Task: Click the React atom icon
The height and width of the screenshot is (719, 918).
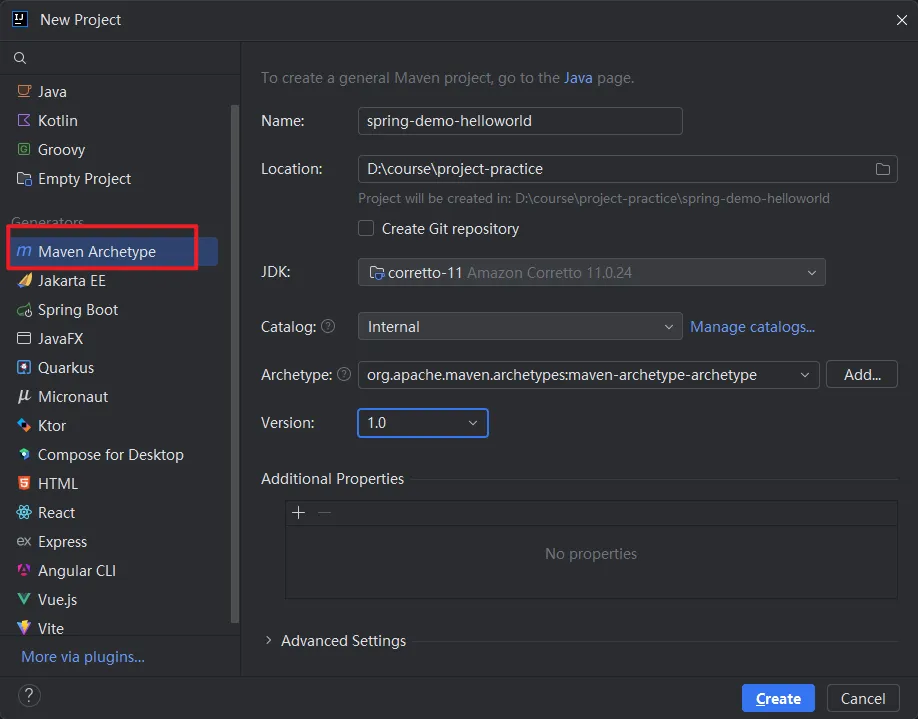Action: 24,512
